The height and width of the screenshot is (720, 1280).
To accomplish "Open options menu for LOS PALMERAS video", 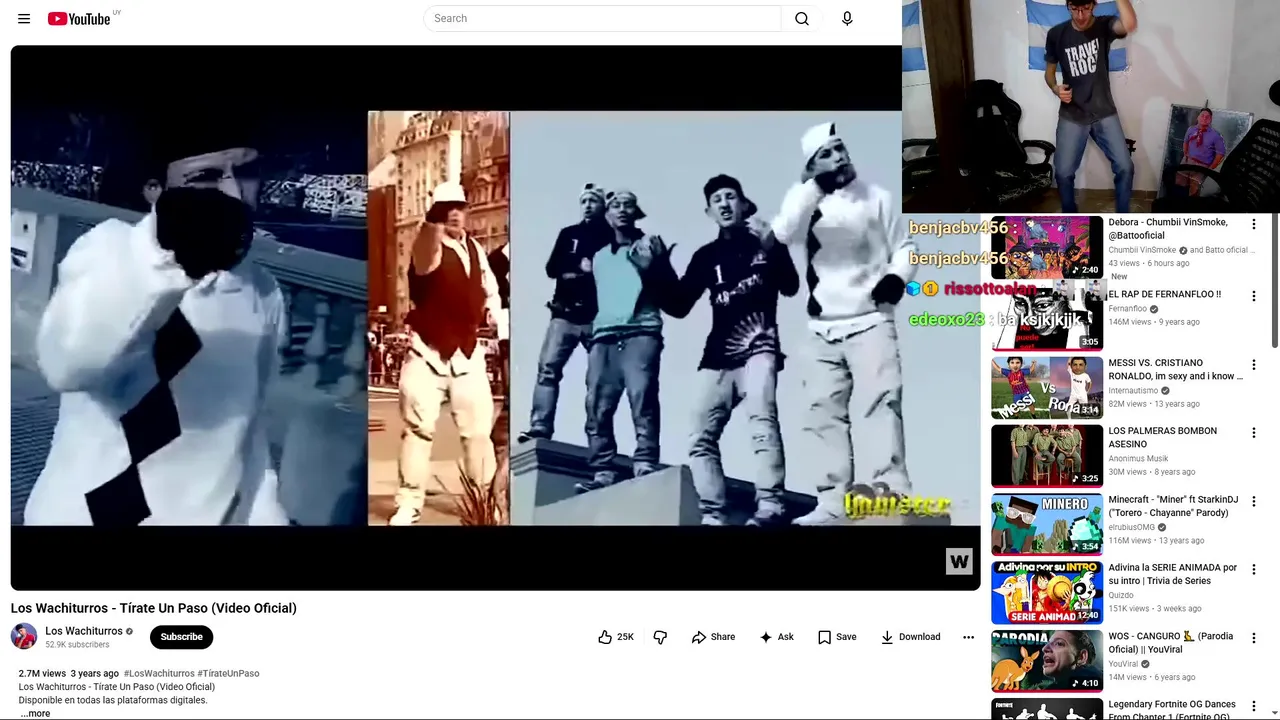I will coord(1253,433).
